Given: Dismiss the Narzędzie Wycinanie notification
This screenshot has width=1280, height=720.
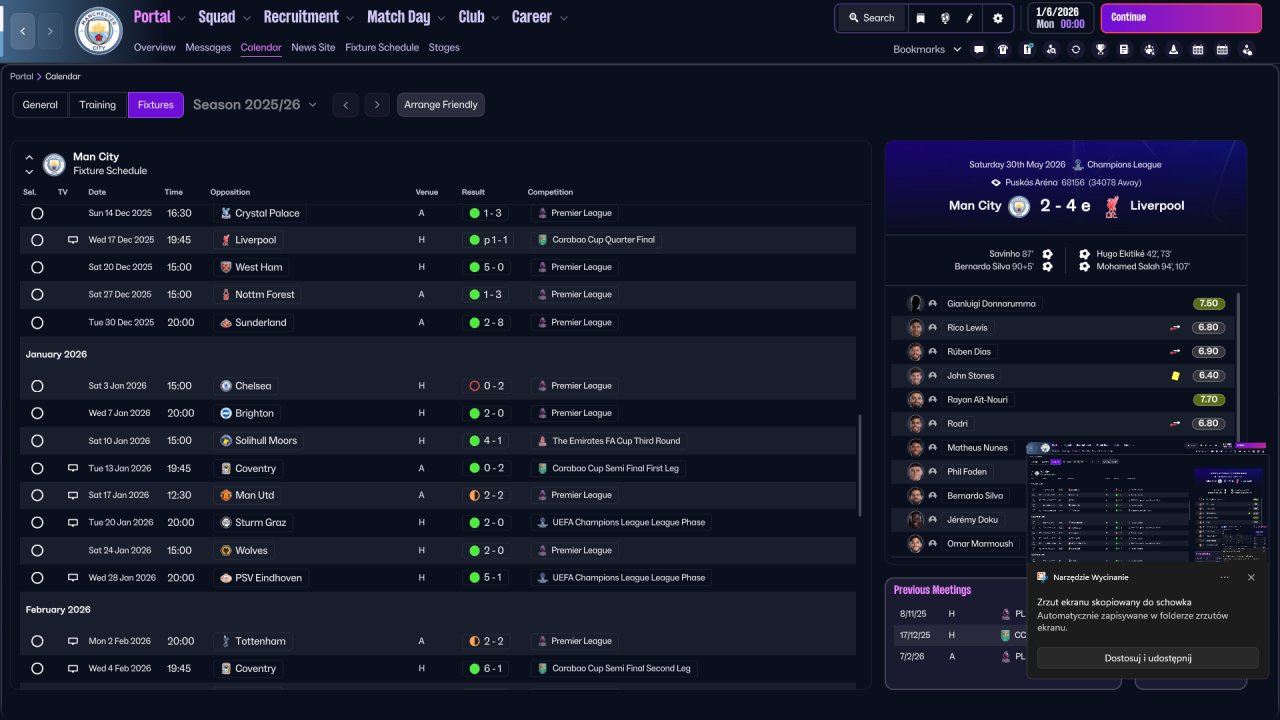Looking at the screenshot, I should tap(1251, 577).
